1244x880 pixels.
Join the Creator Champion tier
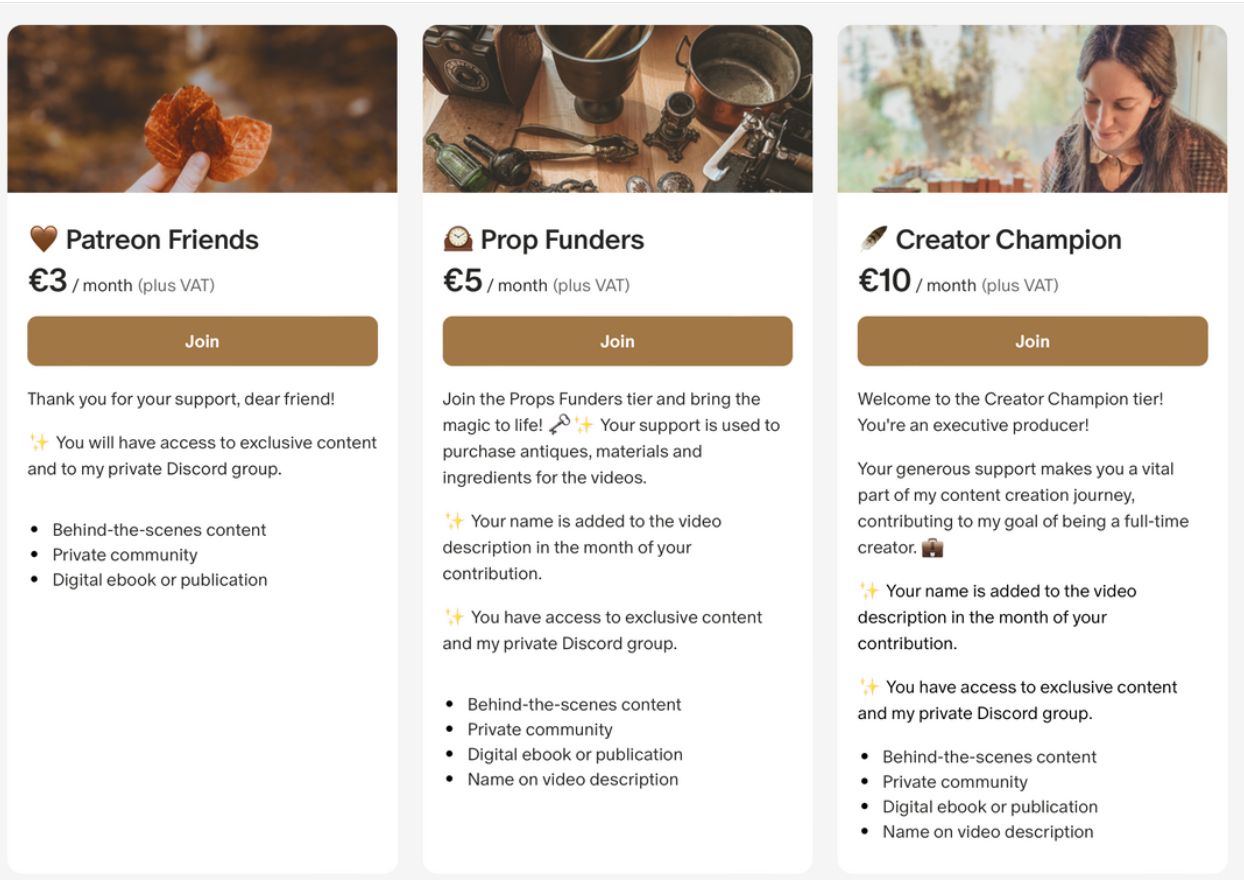click(1032, 341)
